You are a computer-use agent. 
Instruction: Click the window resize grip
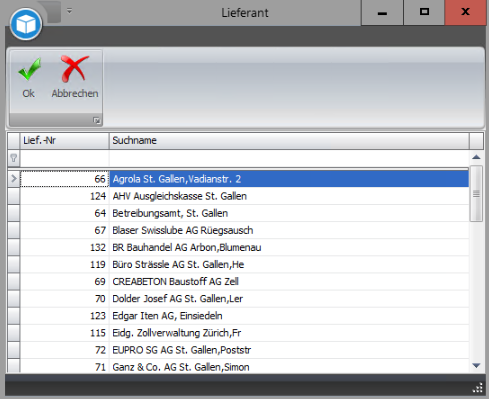[x=478, y=388]
